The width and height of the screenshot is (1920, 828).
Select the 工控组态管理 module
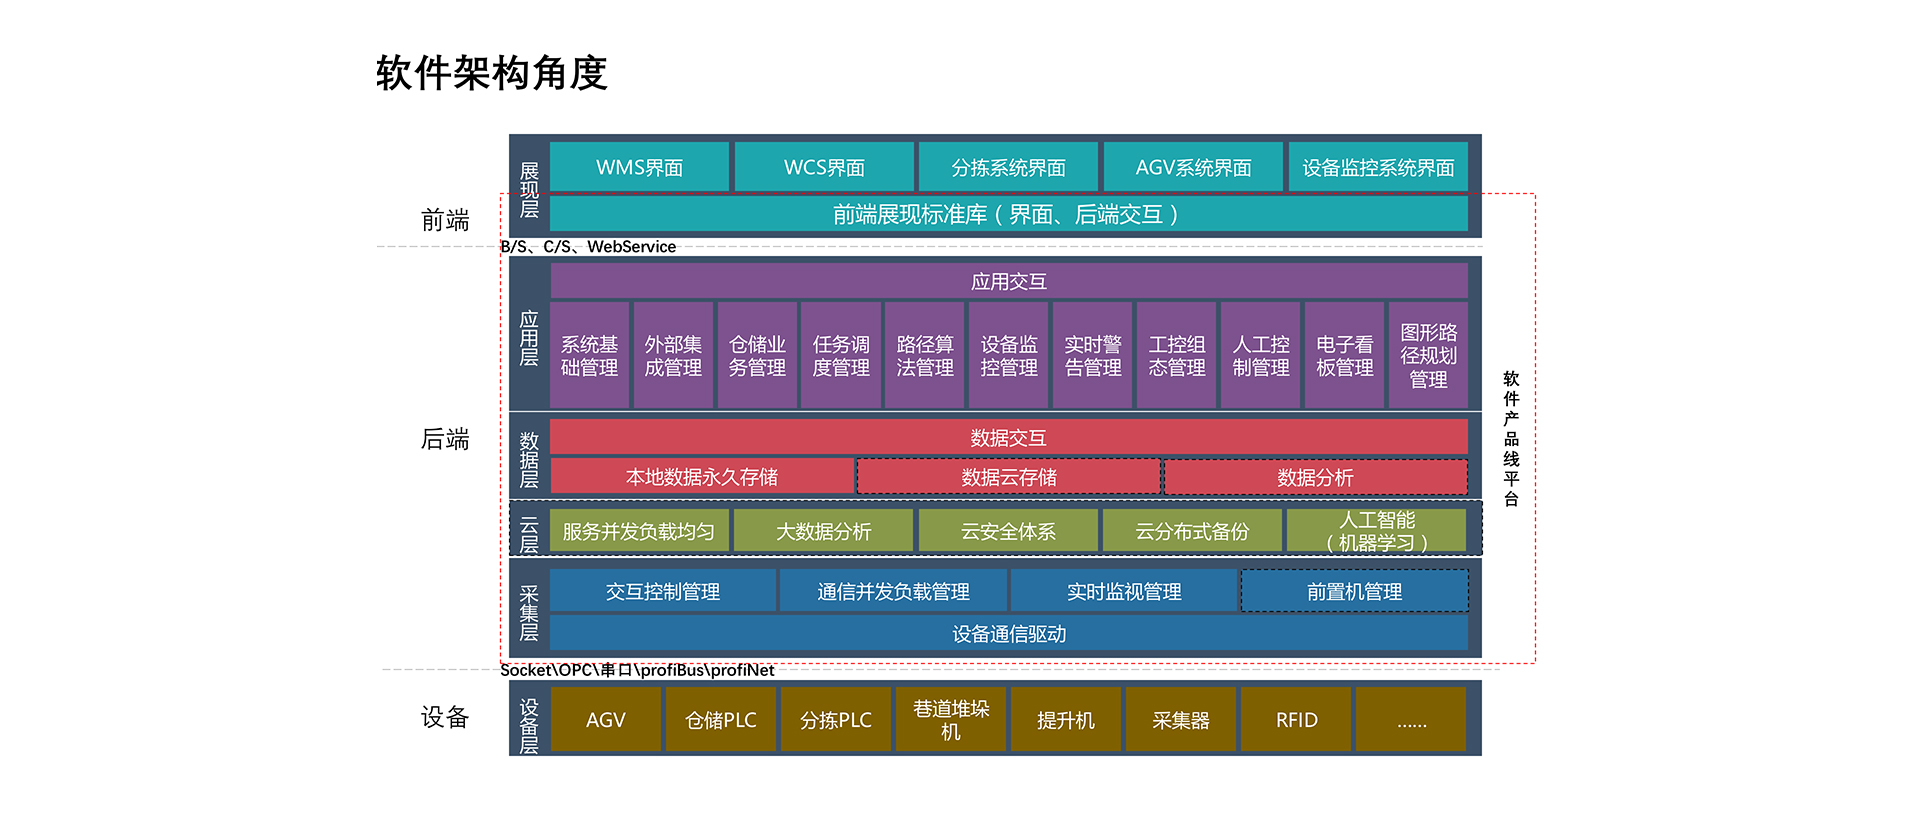[1177, 355]
